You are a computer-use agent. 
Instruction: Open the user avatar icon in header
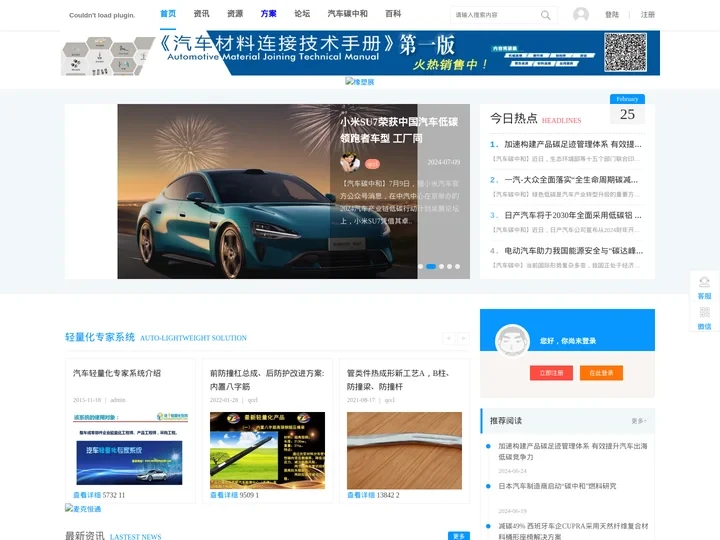pos(581,15)
